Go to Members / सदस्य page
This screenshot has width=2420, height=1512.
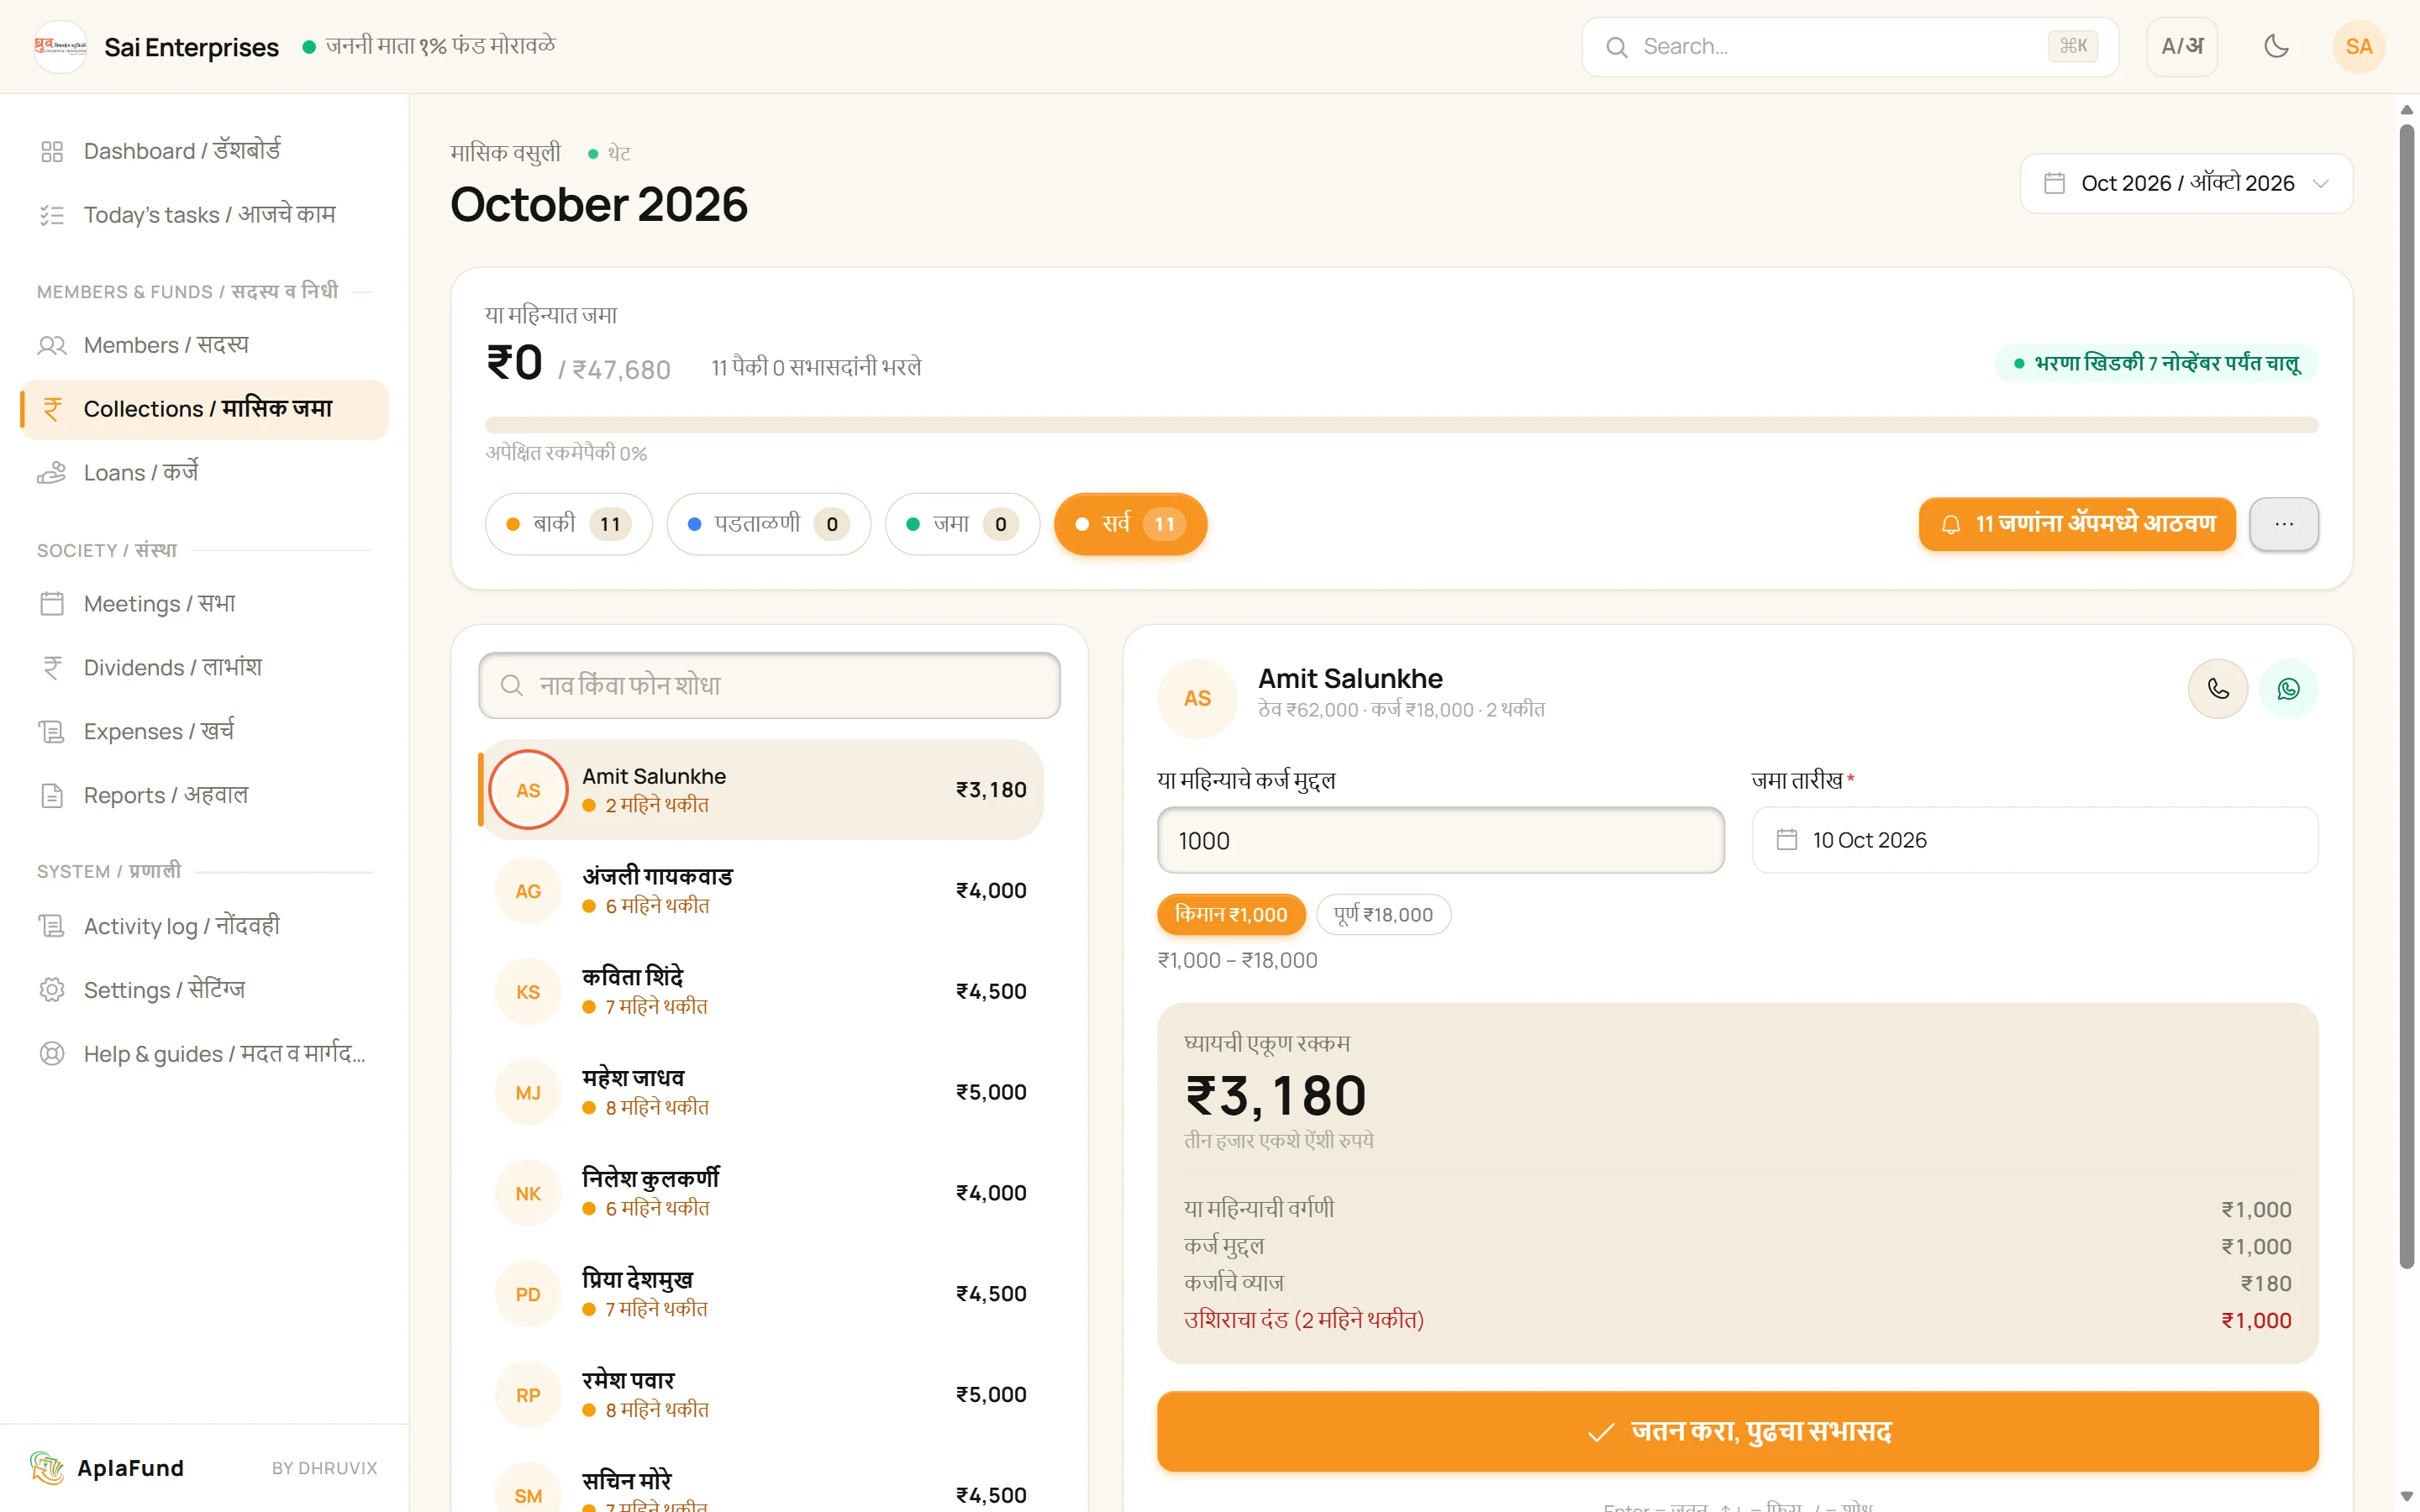pos(204,345)
